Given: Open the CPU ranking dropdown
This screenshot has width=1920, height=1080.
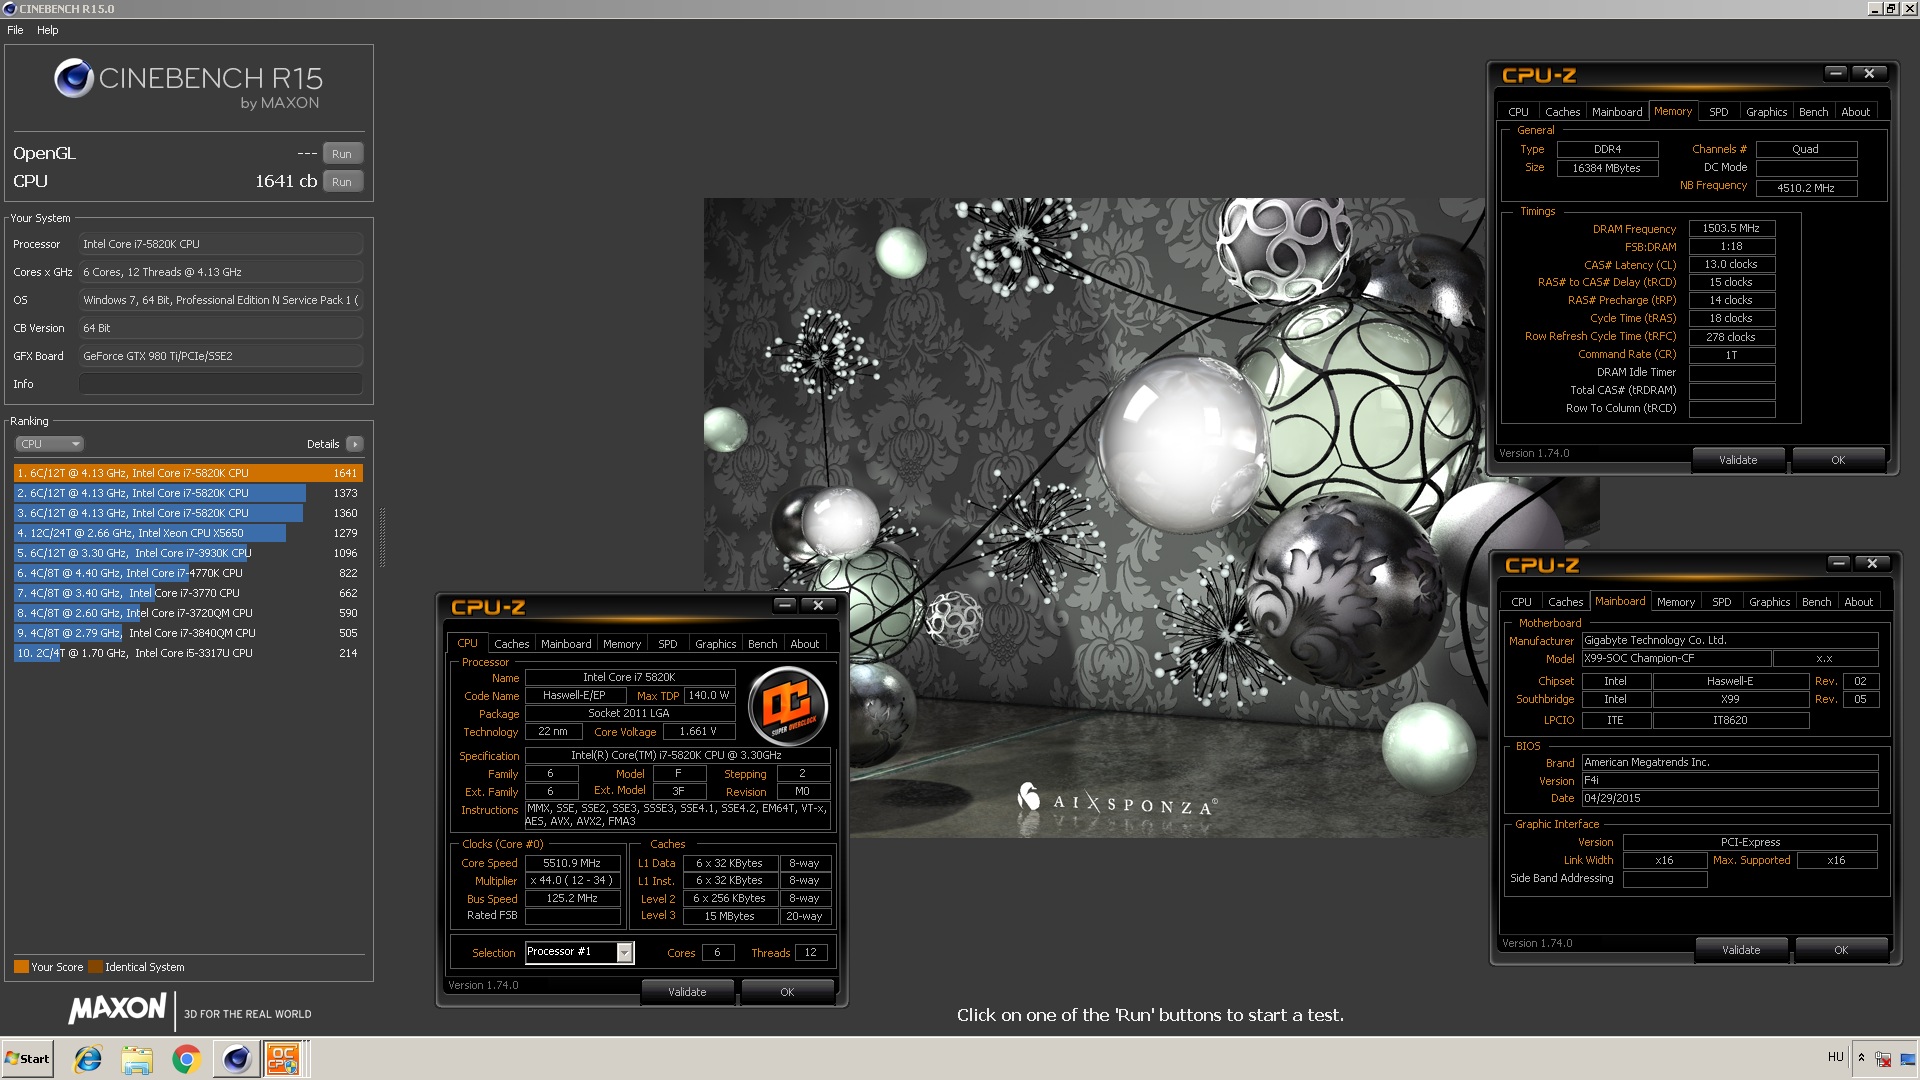Looking at the screenshot, I should (49, 444).
